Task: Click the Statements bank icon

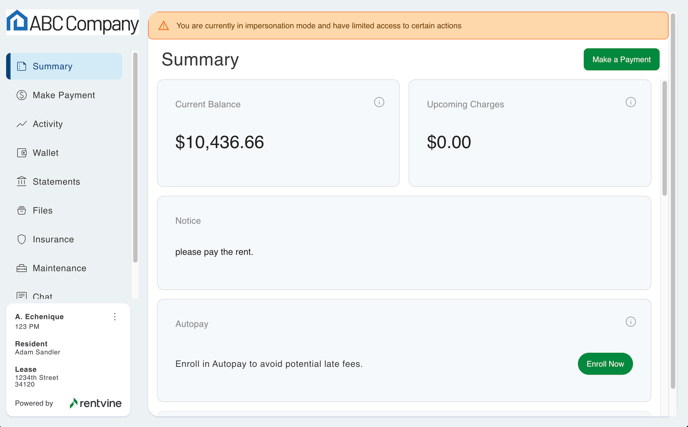Action: pyautogui.click(x=22, y=182)
